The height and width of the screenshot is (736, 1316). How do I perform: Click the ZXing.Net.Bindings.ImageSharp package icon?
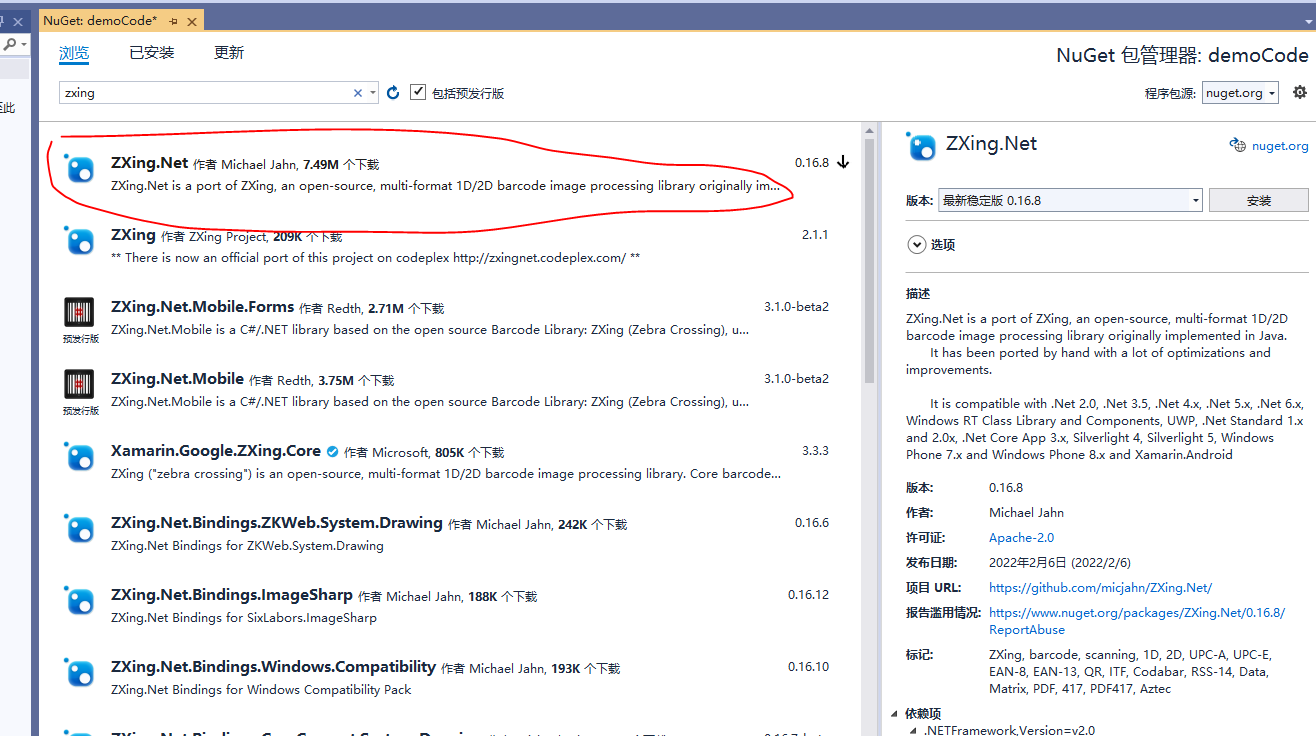80,601
